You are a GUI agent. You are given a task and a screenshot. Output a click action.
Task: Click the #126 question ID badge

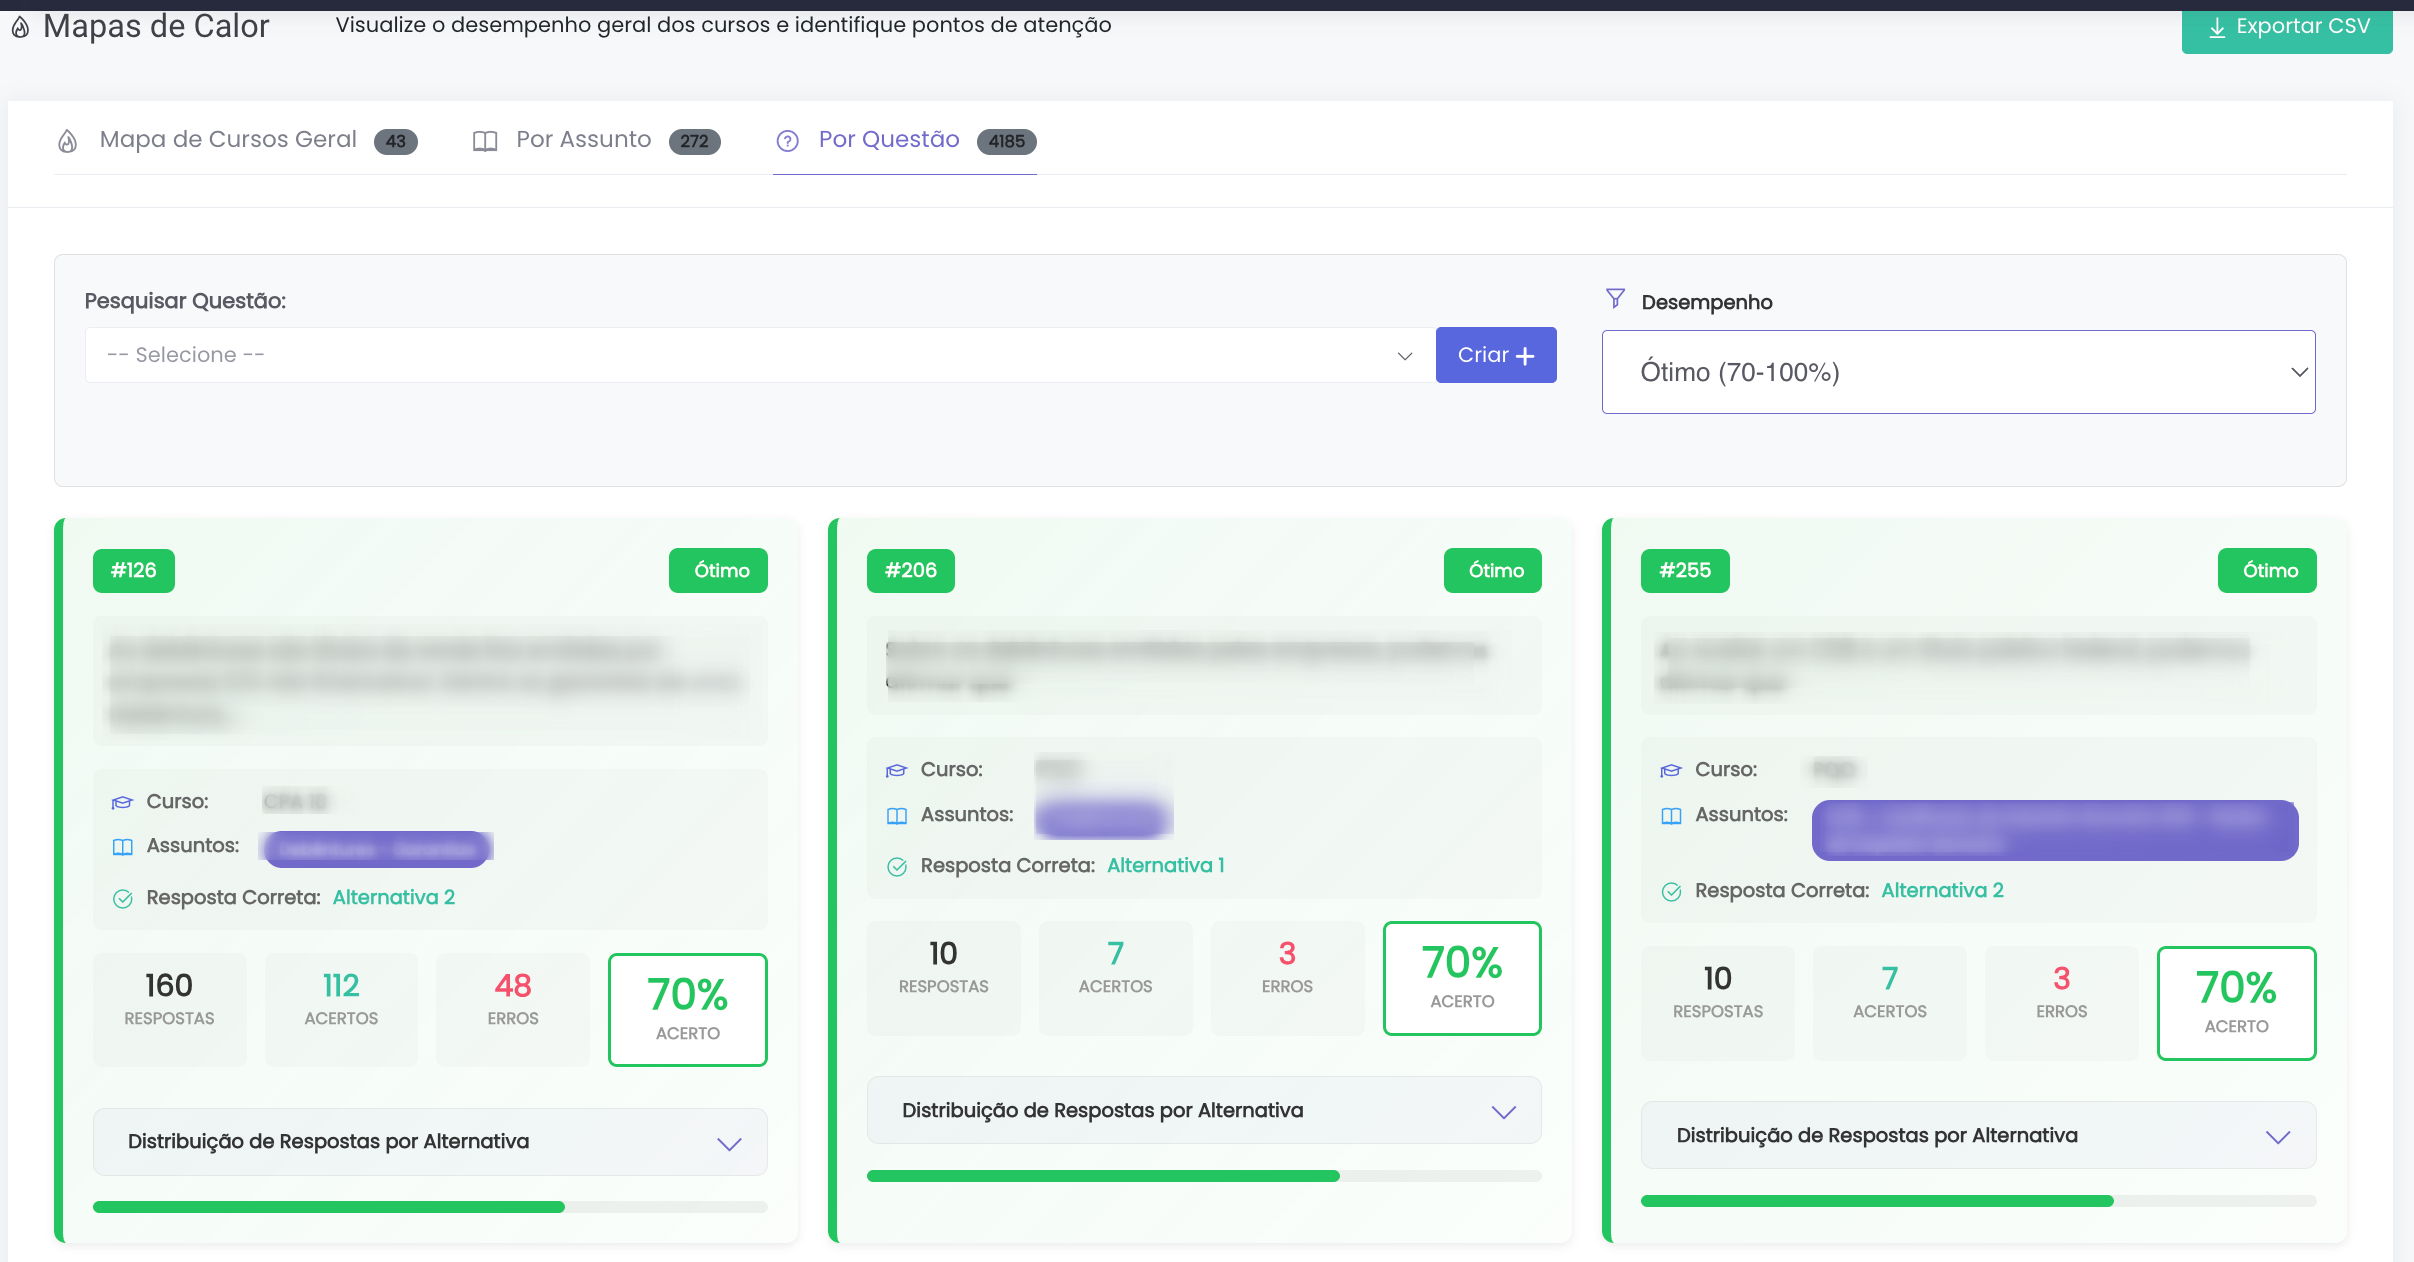point(134,571)
